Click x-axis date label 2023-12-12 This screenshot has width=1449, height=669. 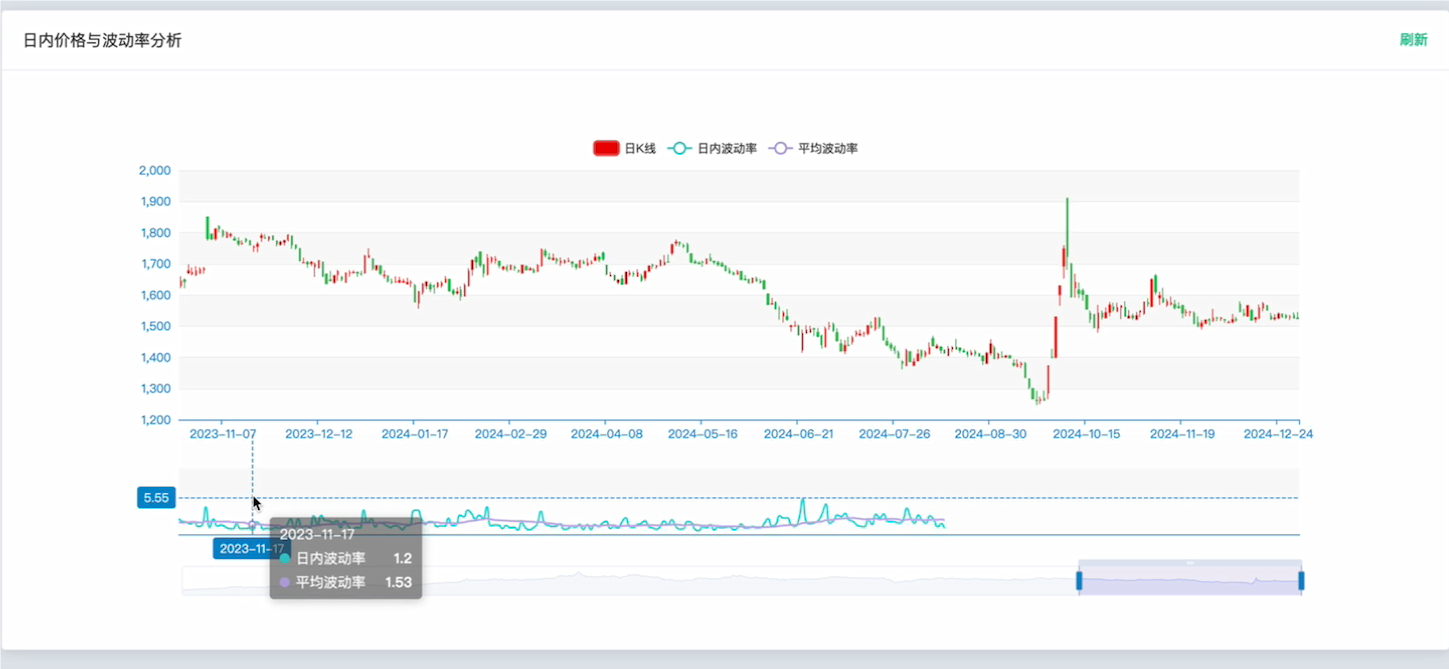click(319, 434)
